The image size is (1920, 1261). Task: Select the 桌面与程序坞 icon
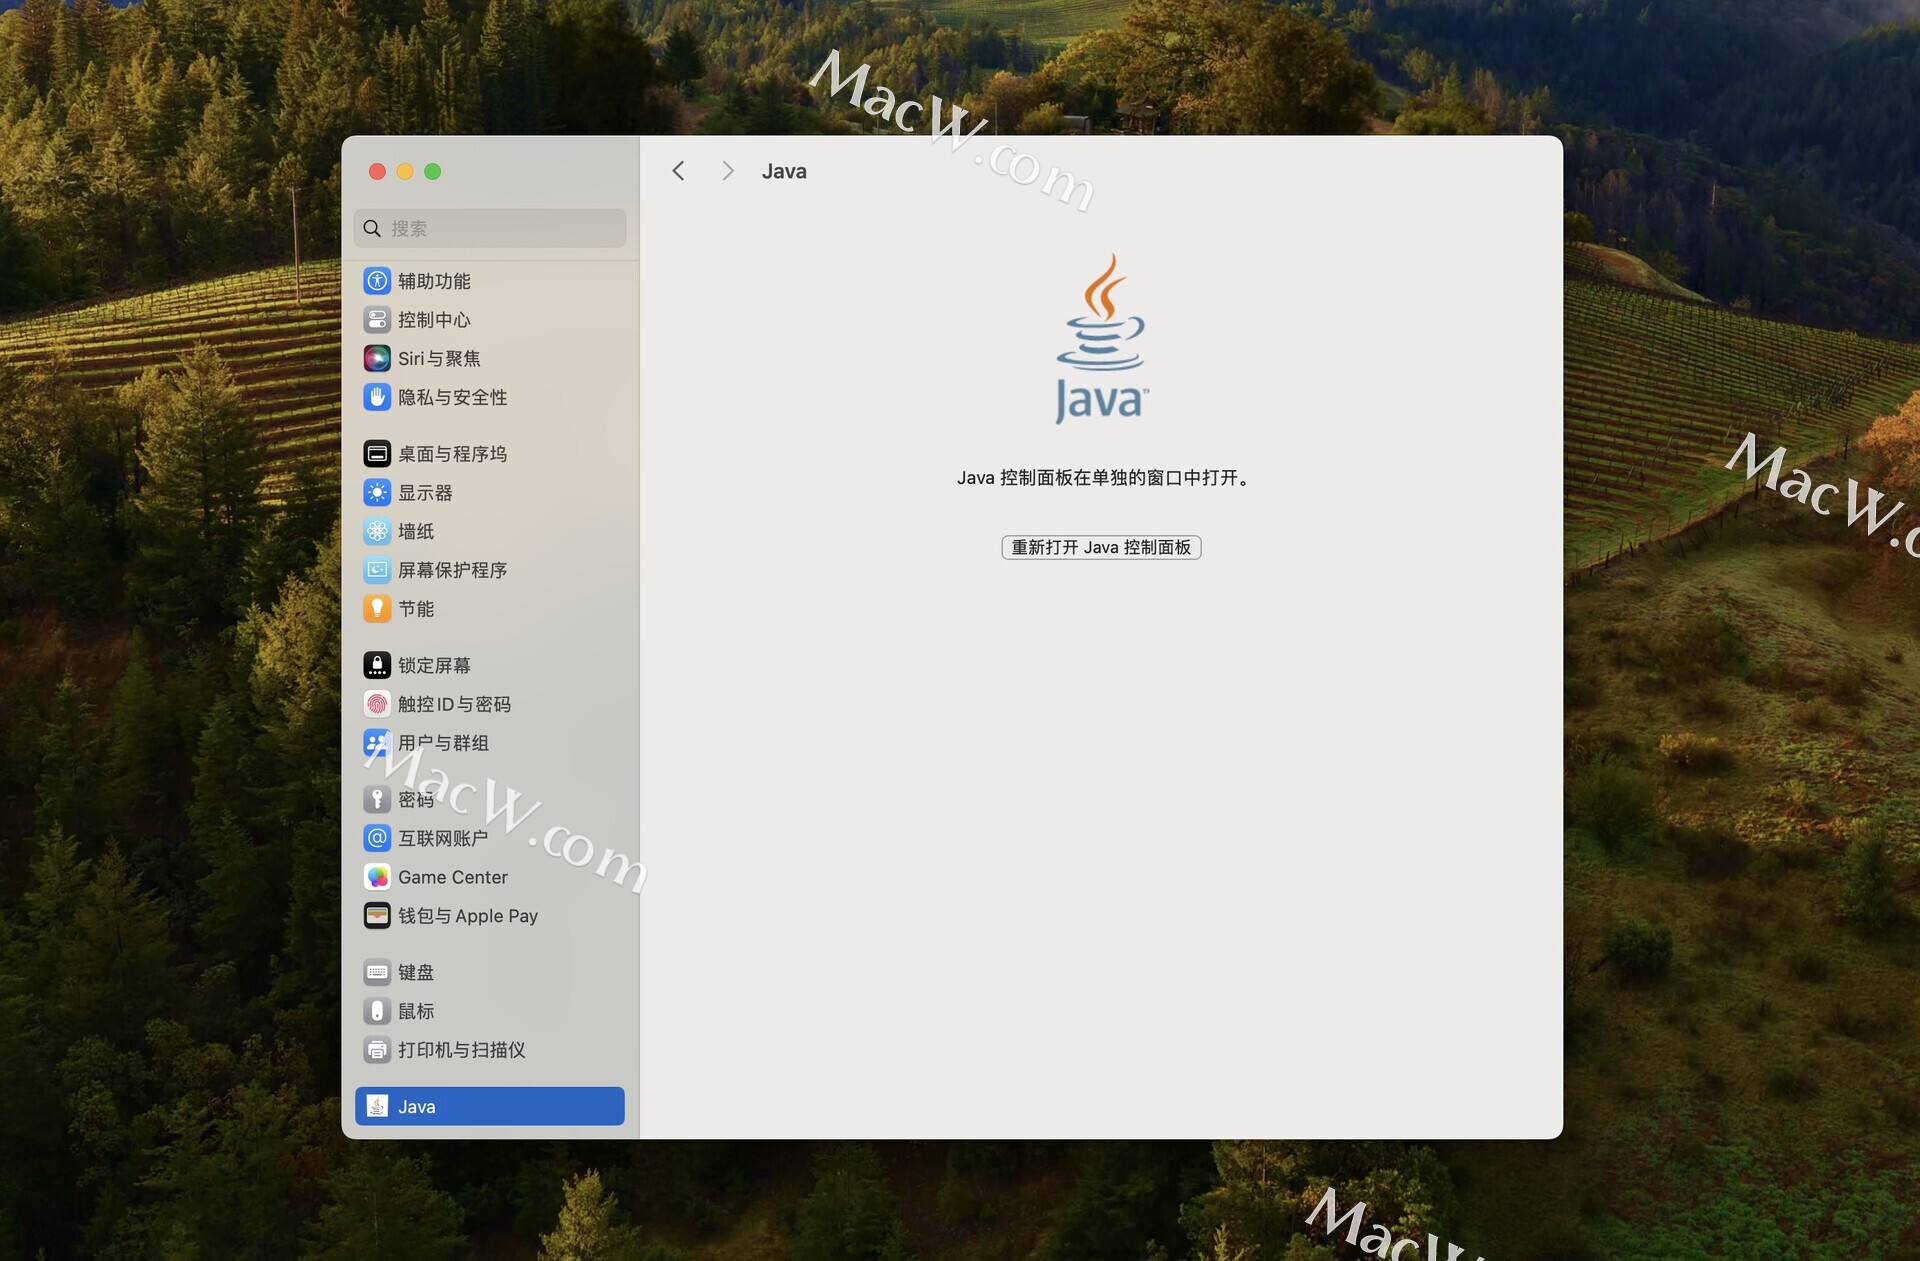point(377,454)
